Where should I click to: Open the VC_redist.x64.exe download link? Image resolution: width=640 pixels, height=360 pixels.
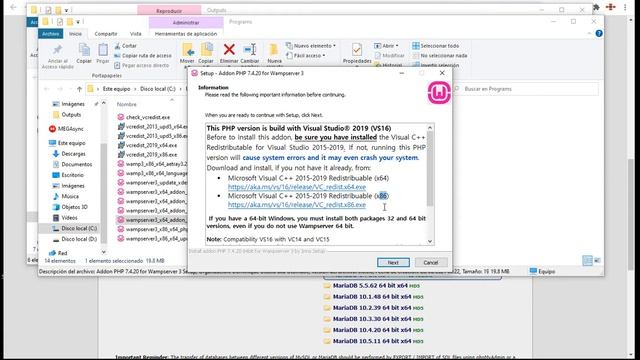pos(297,187)
